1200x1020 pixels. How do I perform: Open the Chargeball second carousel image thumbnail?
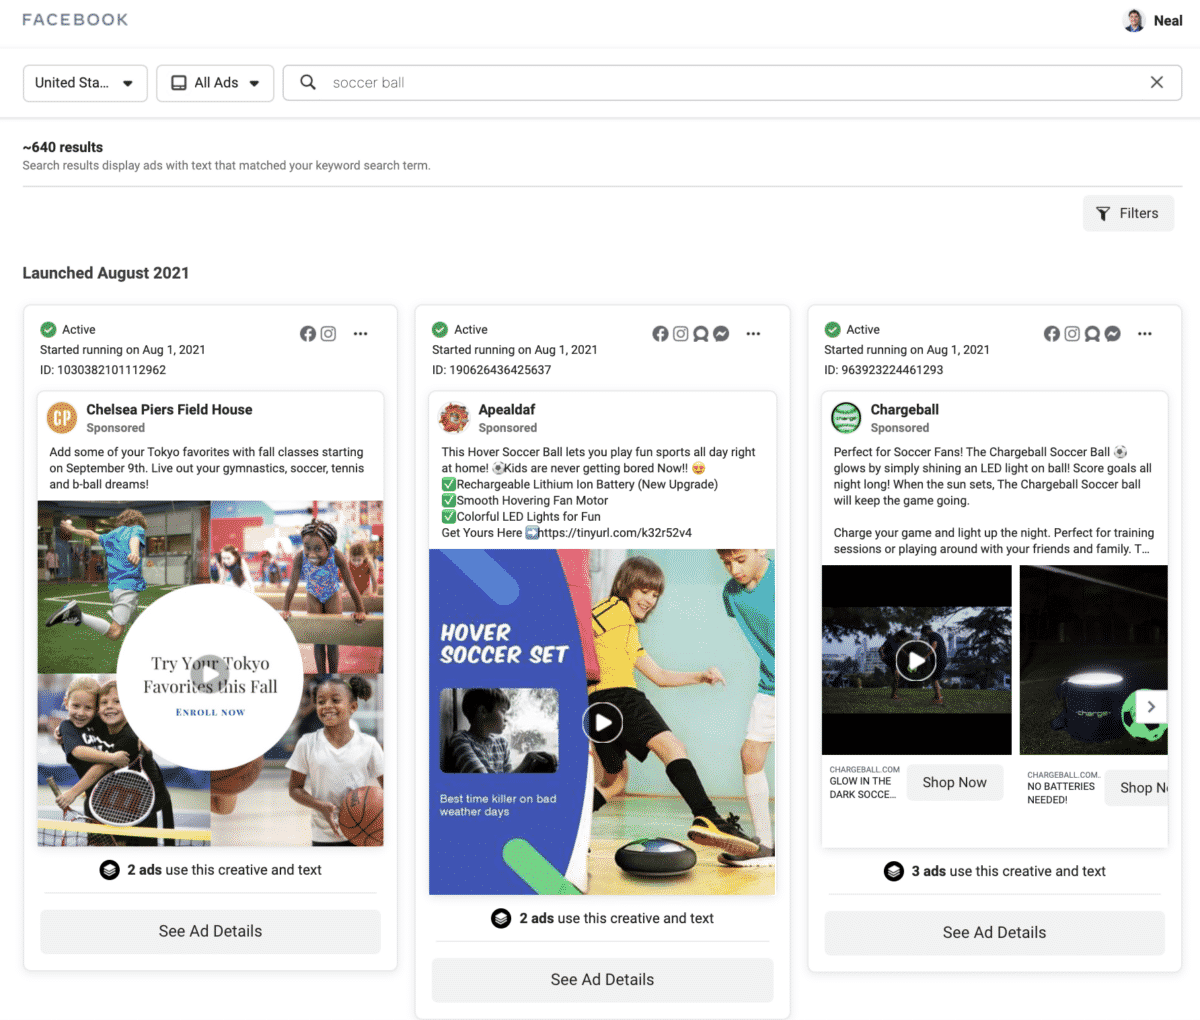1094,660
